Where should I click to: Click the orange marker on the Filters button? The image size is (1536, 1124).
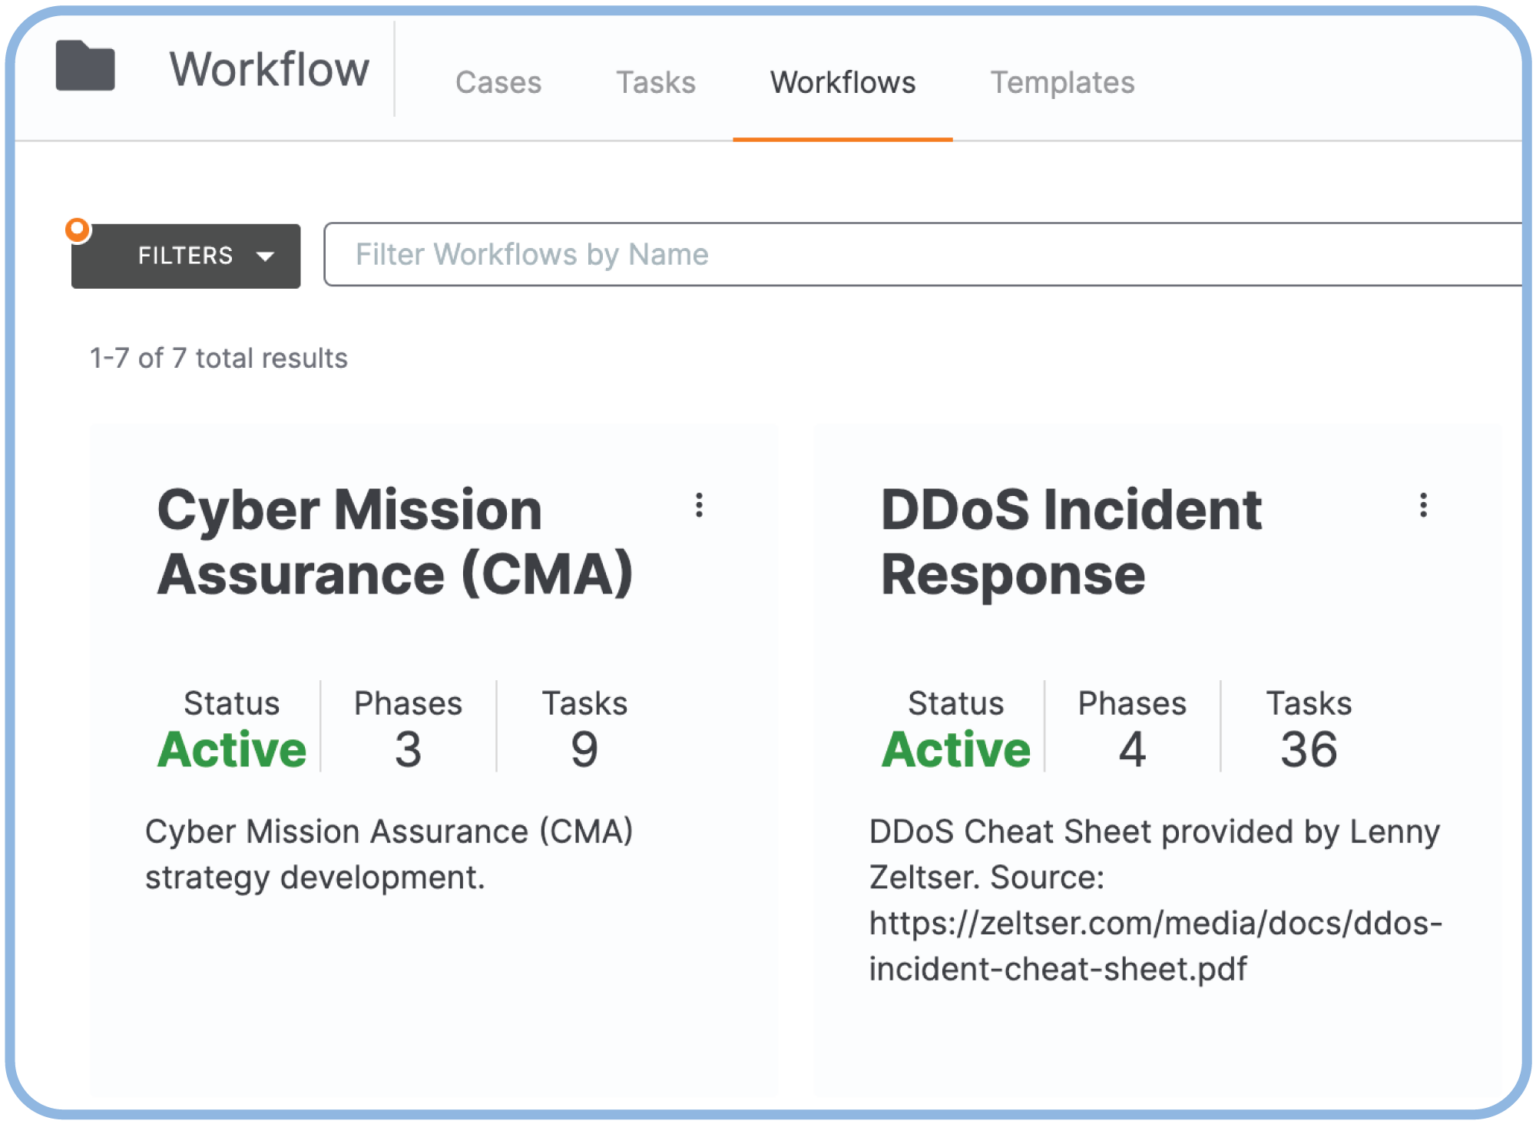pyautogui.click(x=78, y=229)
